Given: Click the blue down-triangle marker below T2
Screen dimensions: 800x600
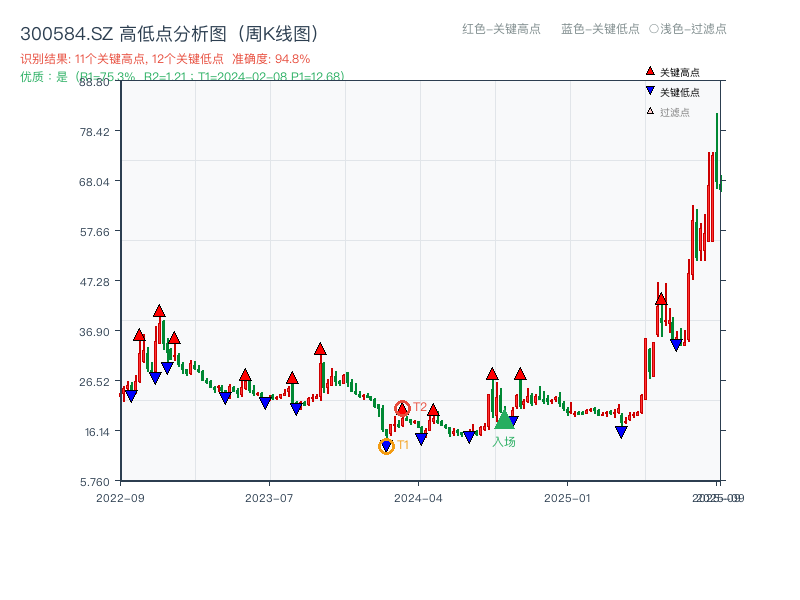Looking at the screenshot, I should 421,437.
